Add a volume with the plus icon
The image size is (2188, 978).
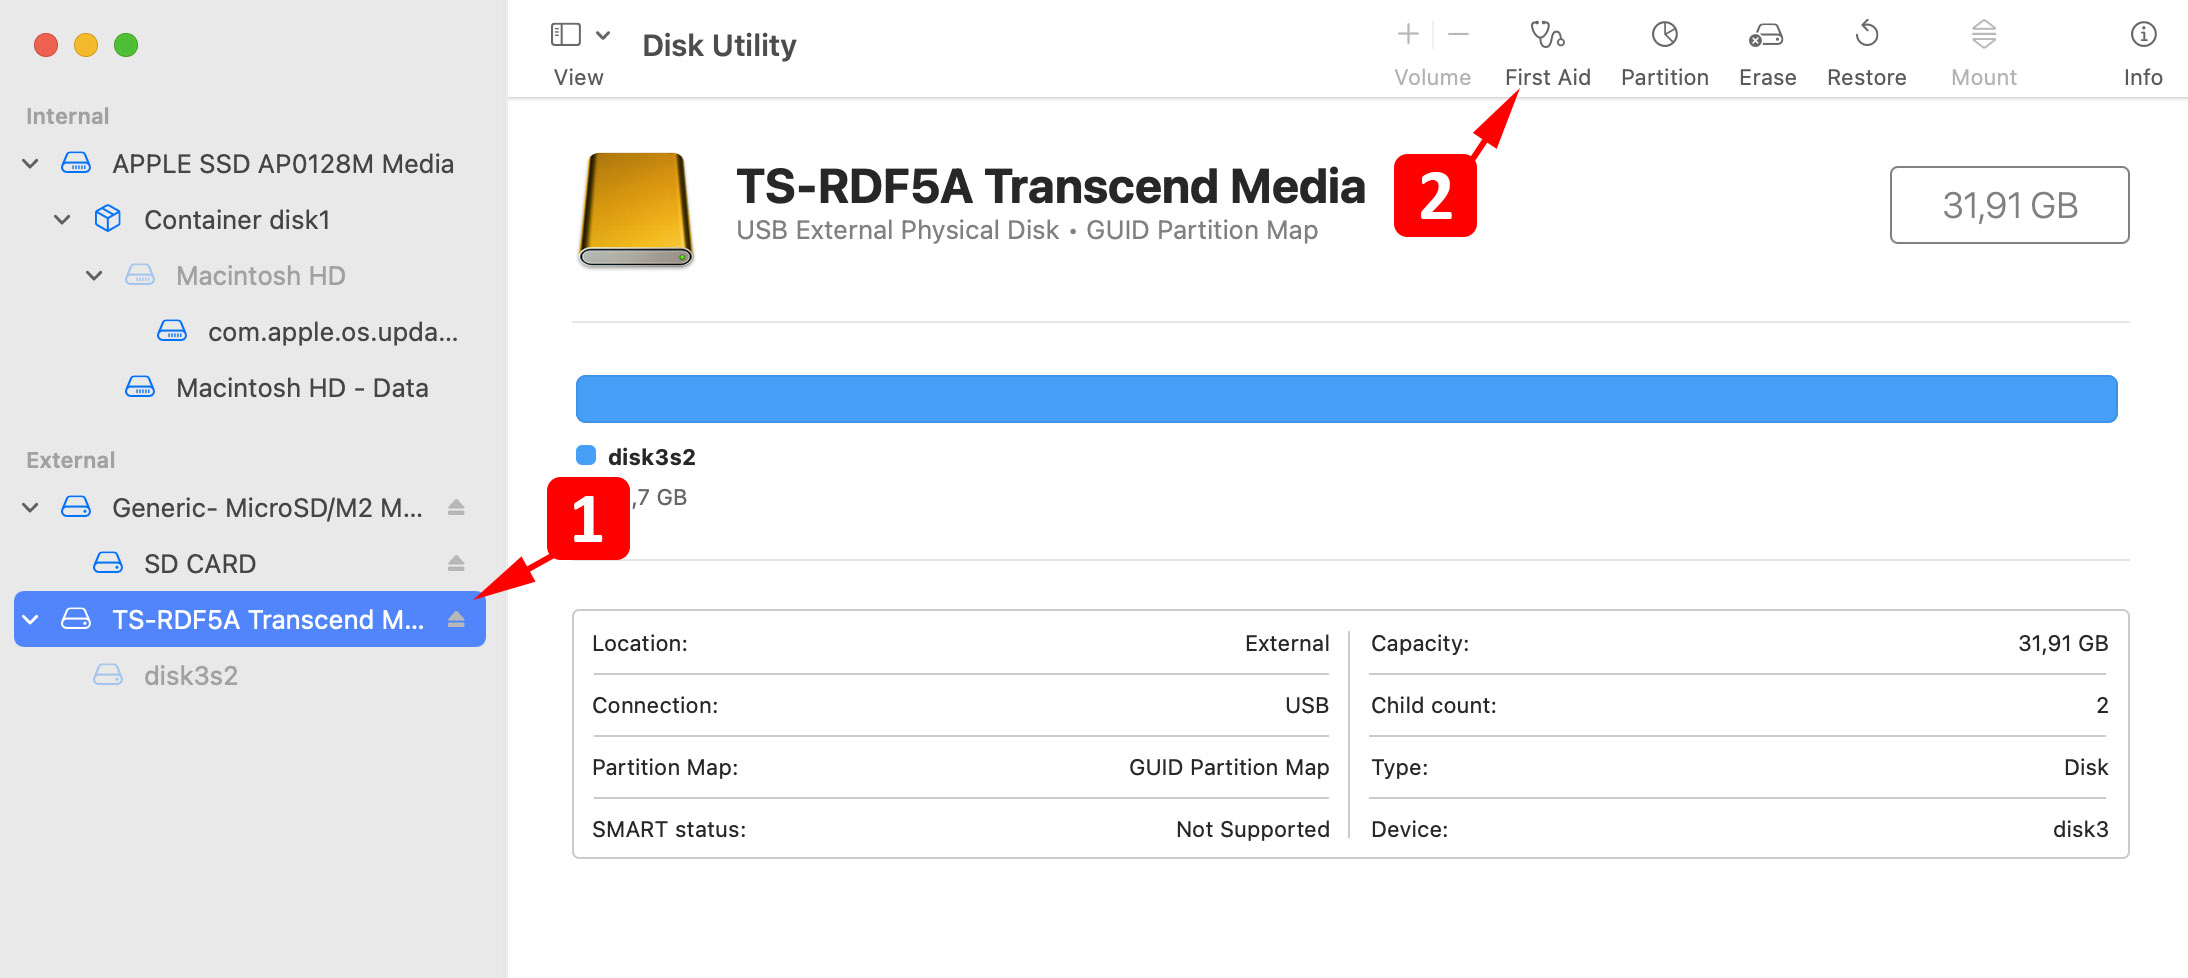coord(1408,34)
